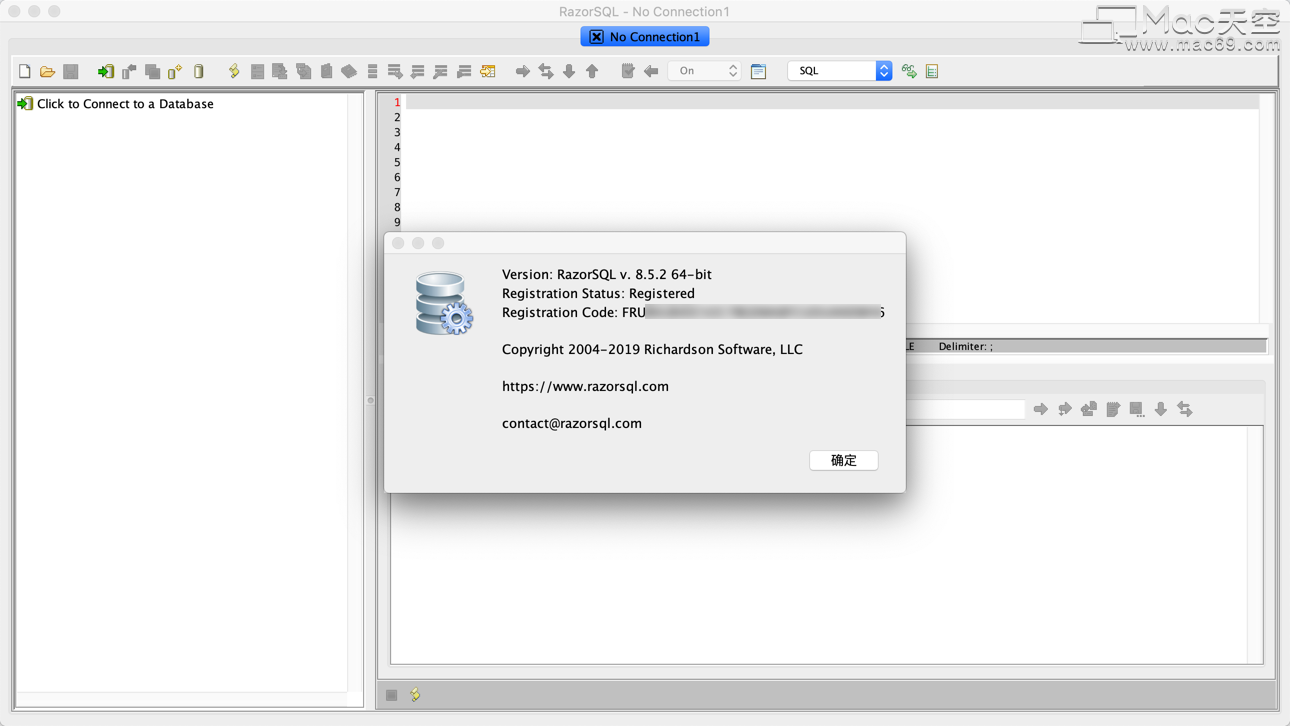Click the overlapping gray squares toolbar icon
Screen dimensions: 1290x726
[x=152, y=71]
